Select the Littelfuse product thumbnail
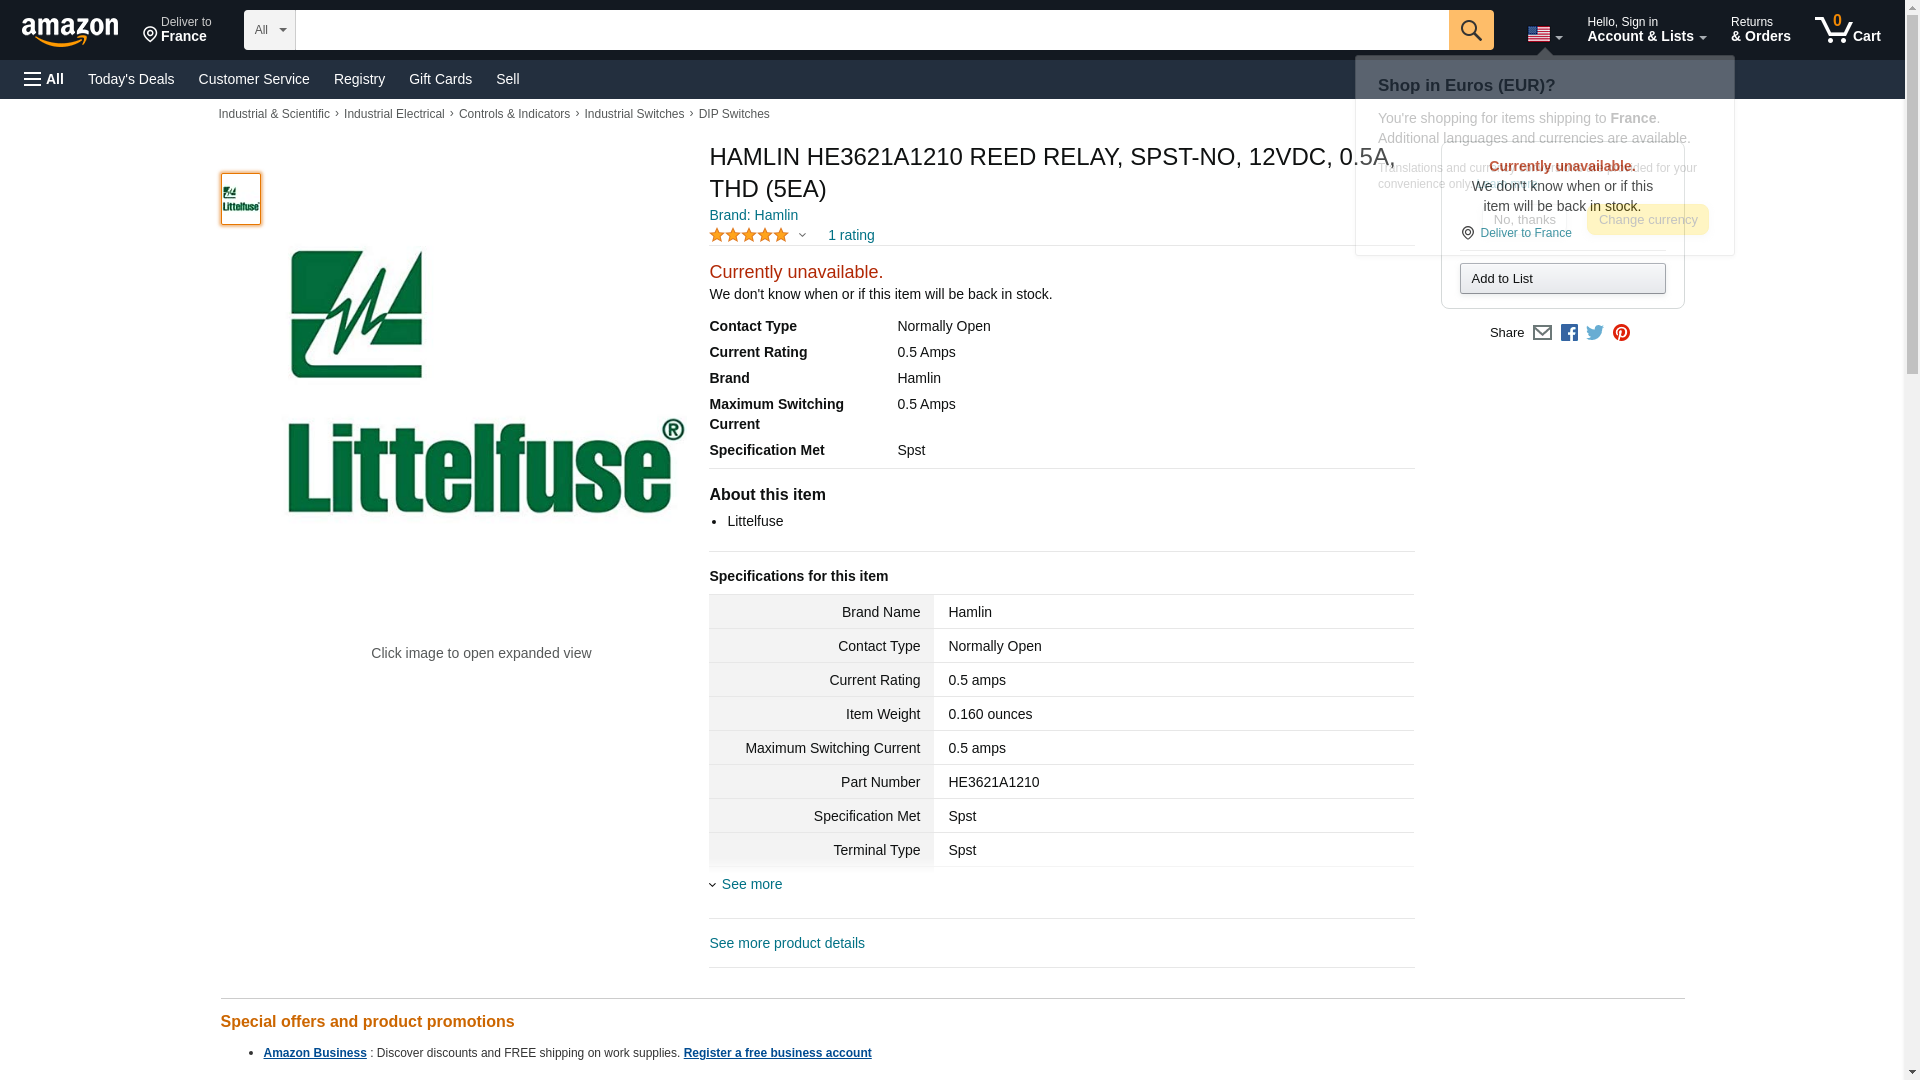 [241, 199]
